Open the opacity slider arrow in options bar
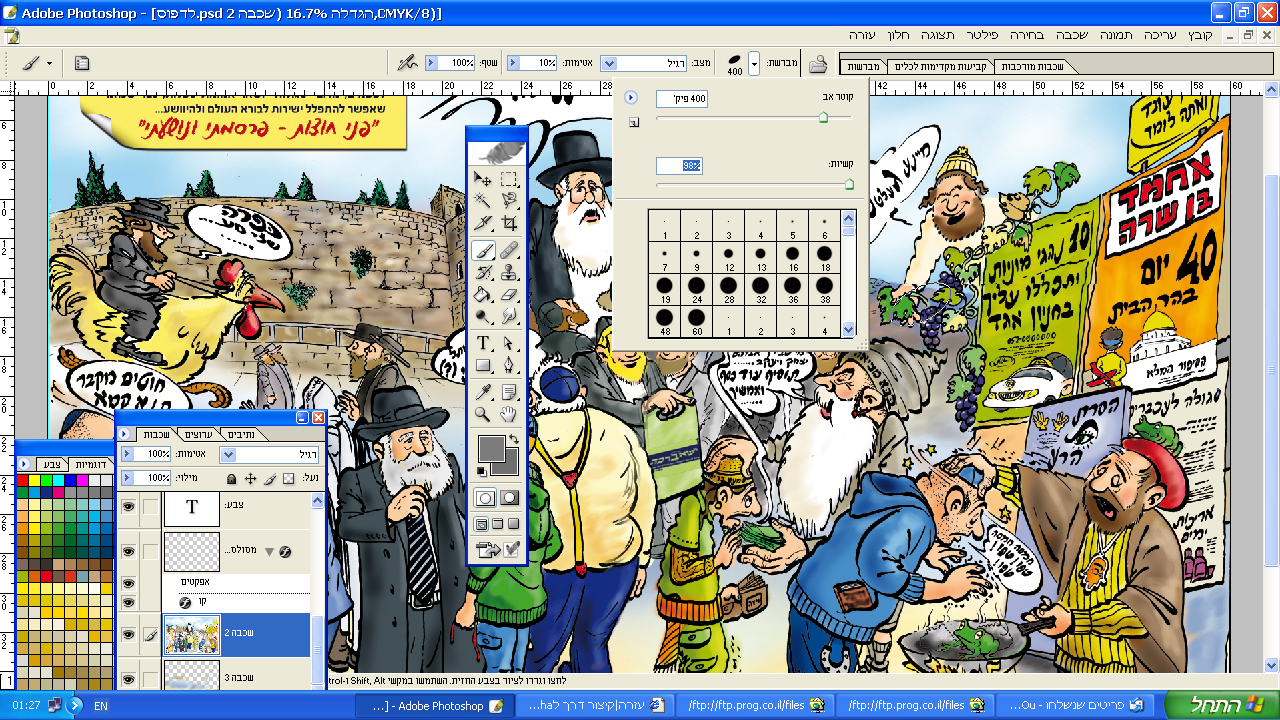 coord(513,63)
